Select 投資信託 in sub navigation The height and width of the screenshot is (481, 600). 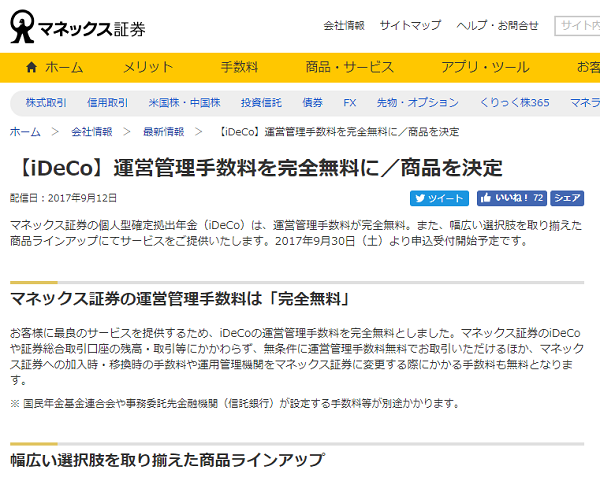[261, 103]
